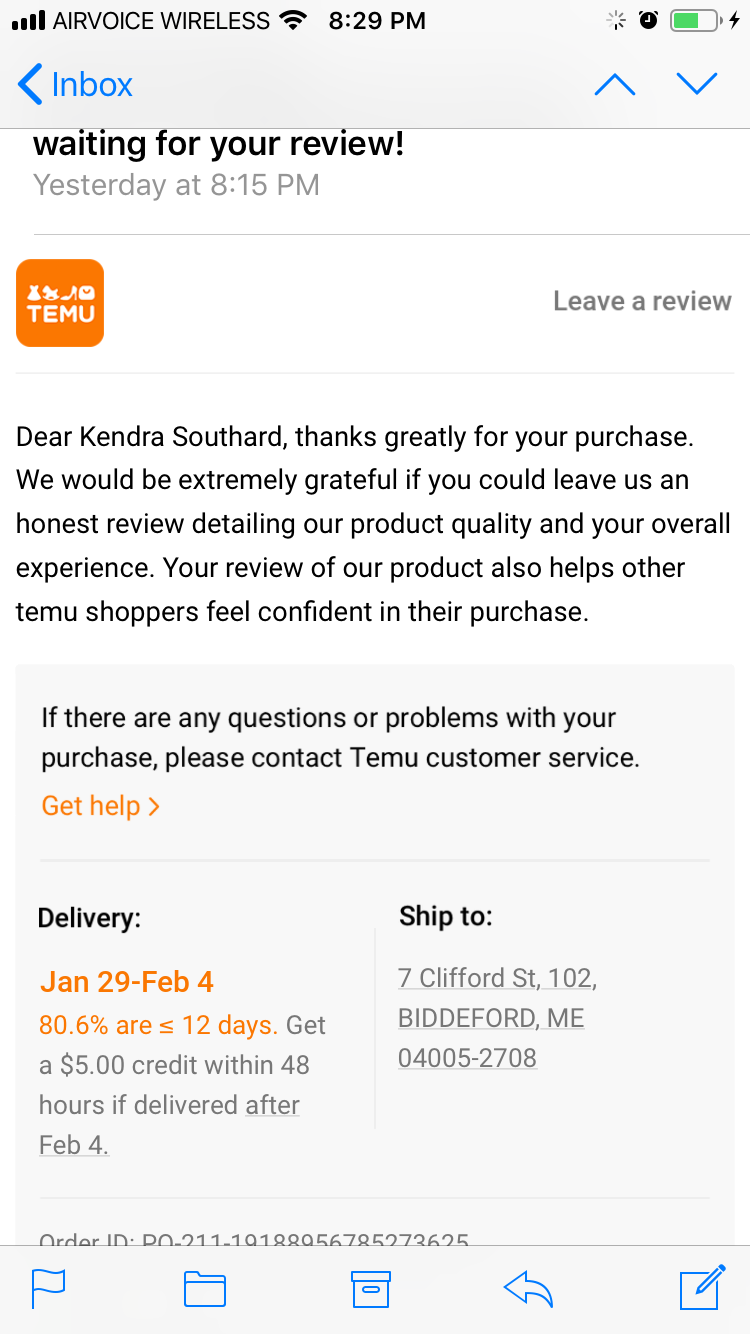Open the move-to-folder icon
750x1334 pixels.
[x=205, y=1288]
